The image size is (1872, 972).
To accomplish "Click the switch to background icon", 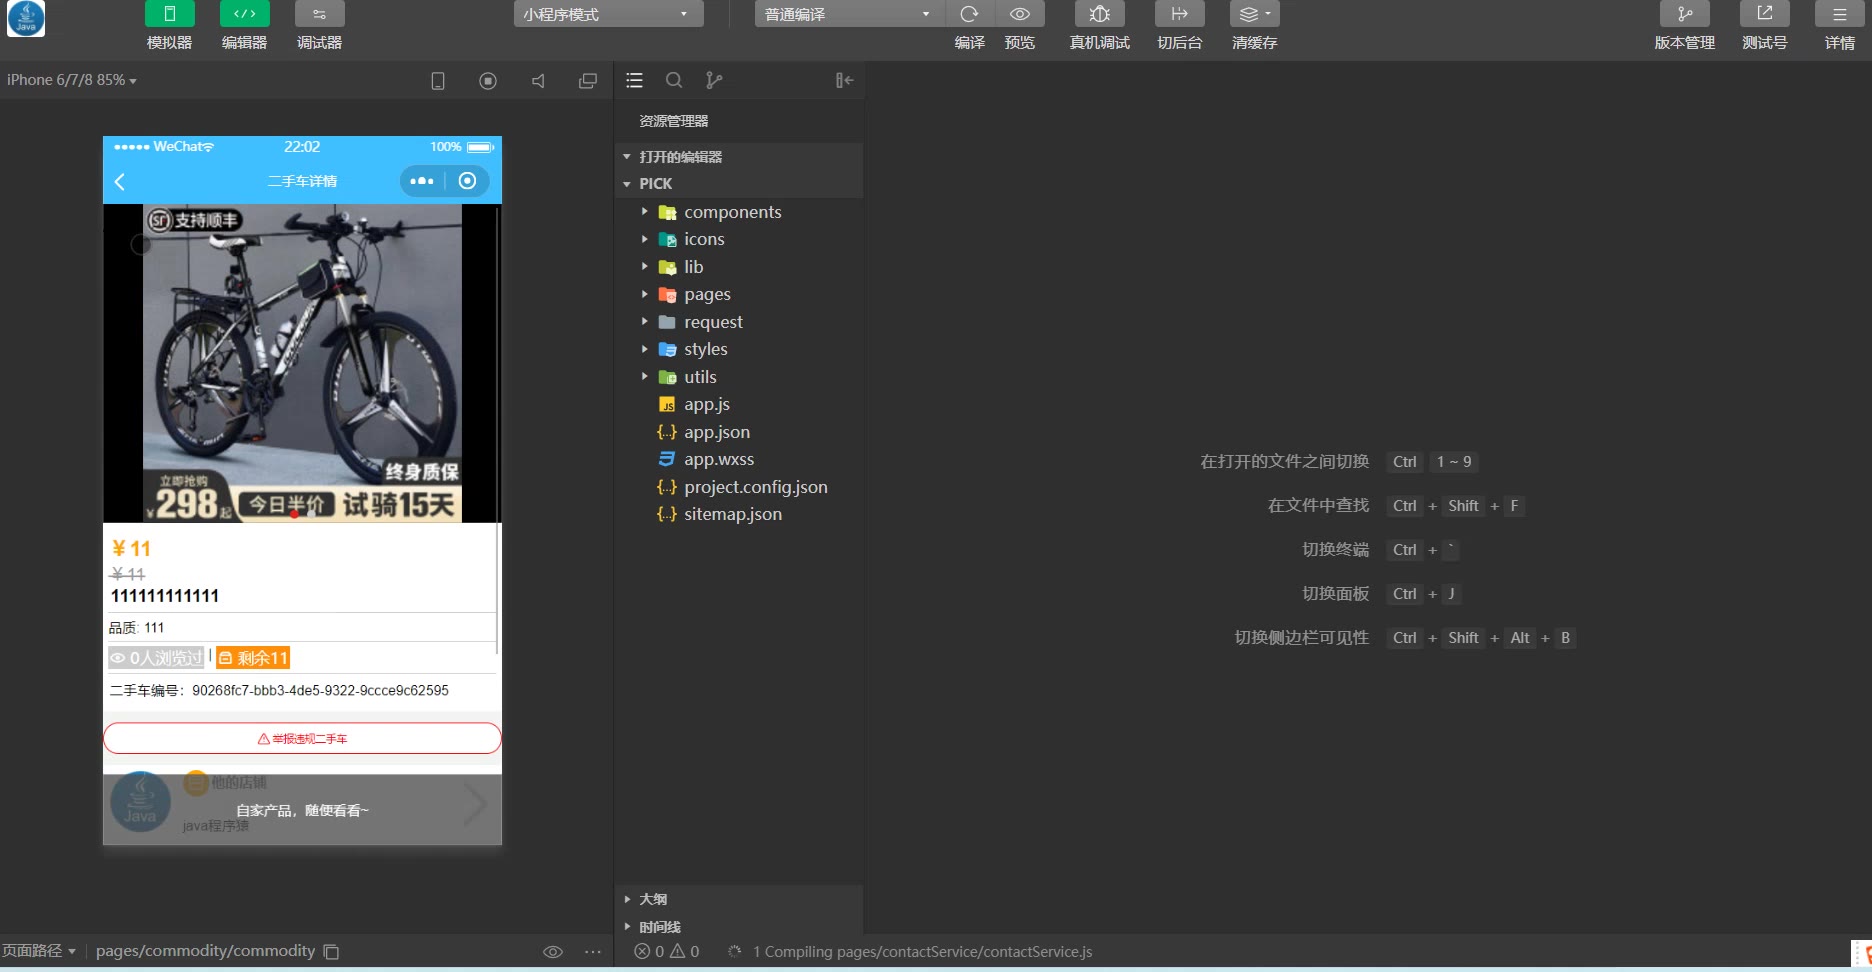I will pos(1180,14).
